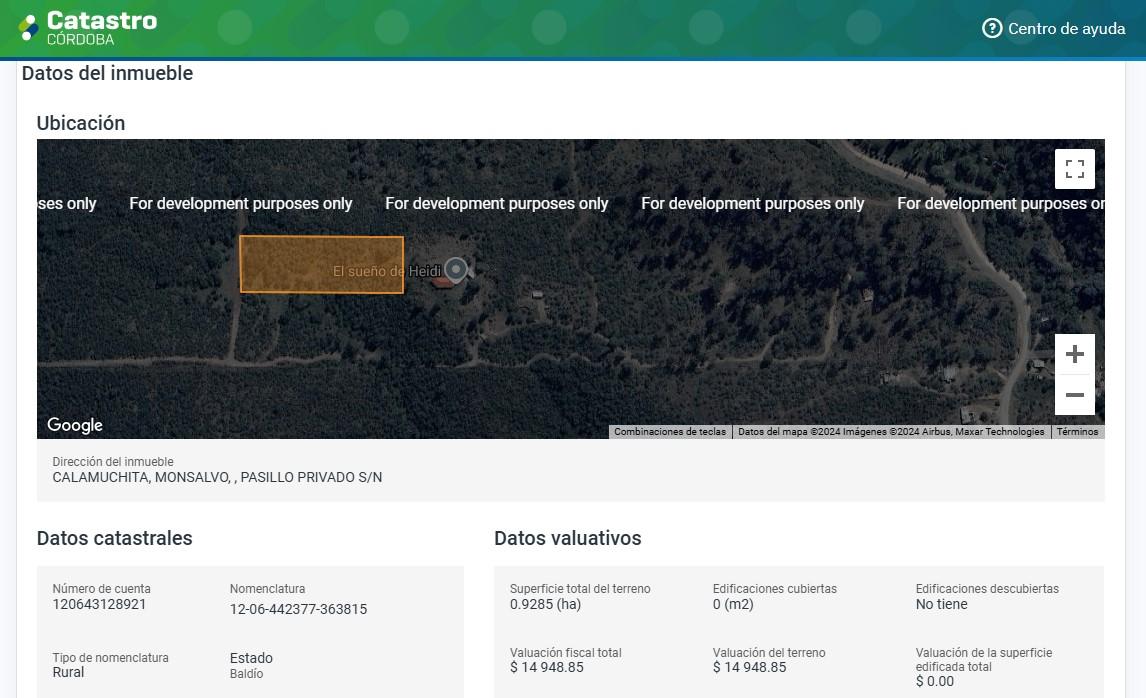Click the Superficie total del terreno label
Image resolution: width=1146 pixels, height=698 pixels.
coord(580,589)
